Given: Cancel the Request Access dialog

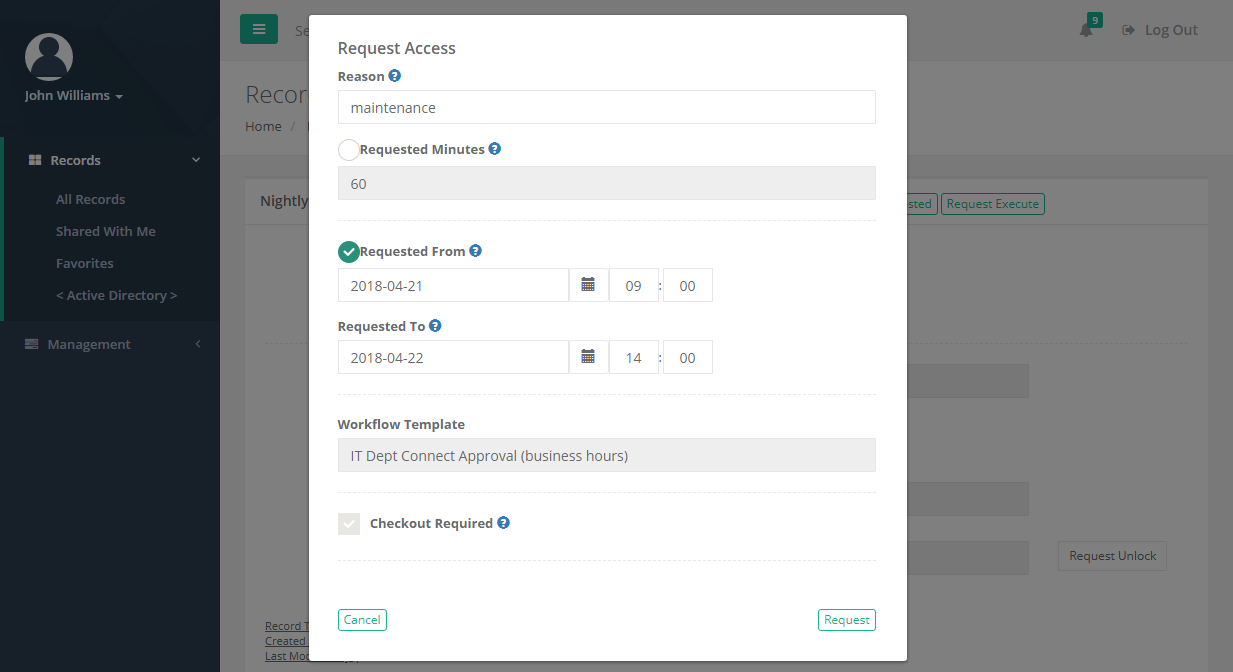Looking at the screenshot, I should (x=362, y=619).
